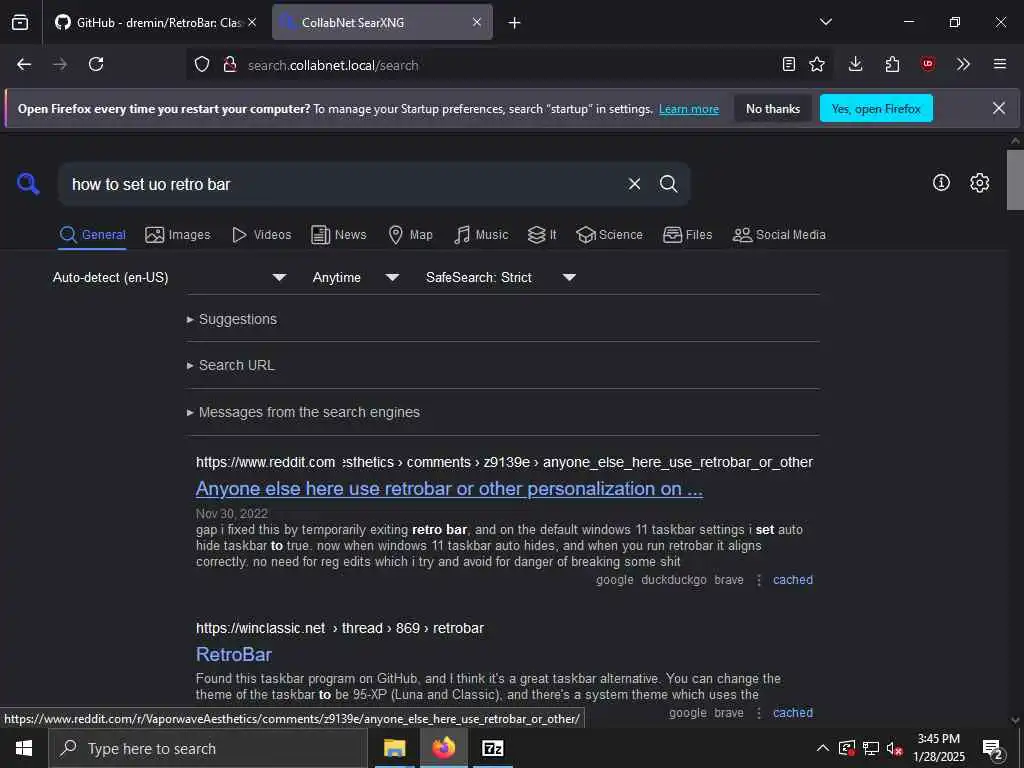Open cached link for Reddit result

point(793,580)
